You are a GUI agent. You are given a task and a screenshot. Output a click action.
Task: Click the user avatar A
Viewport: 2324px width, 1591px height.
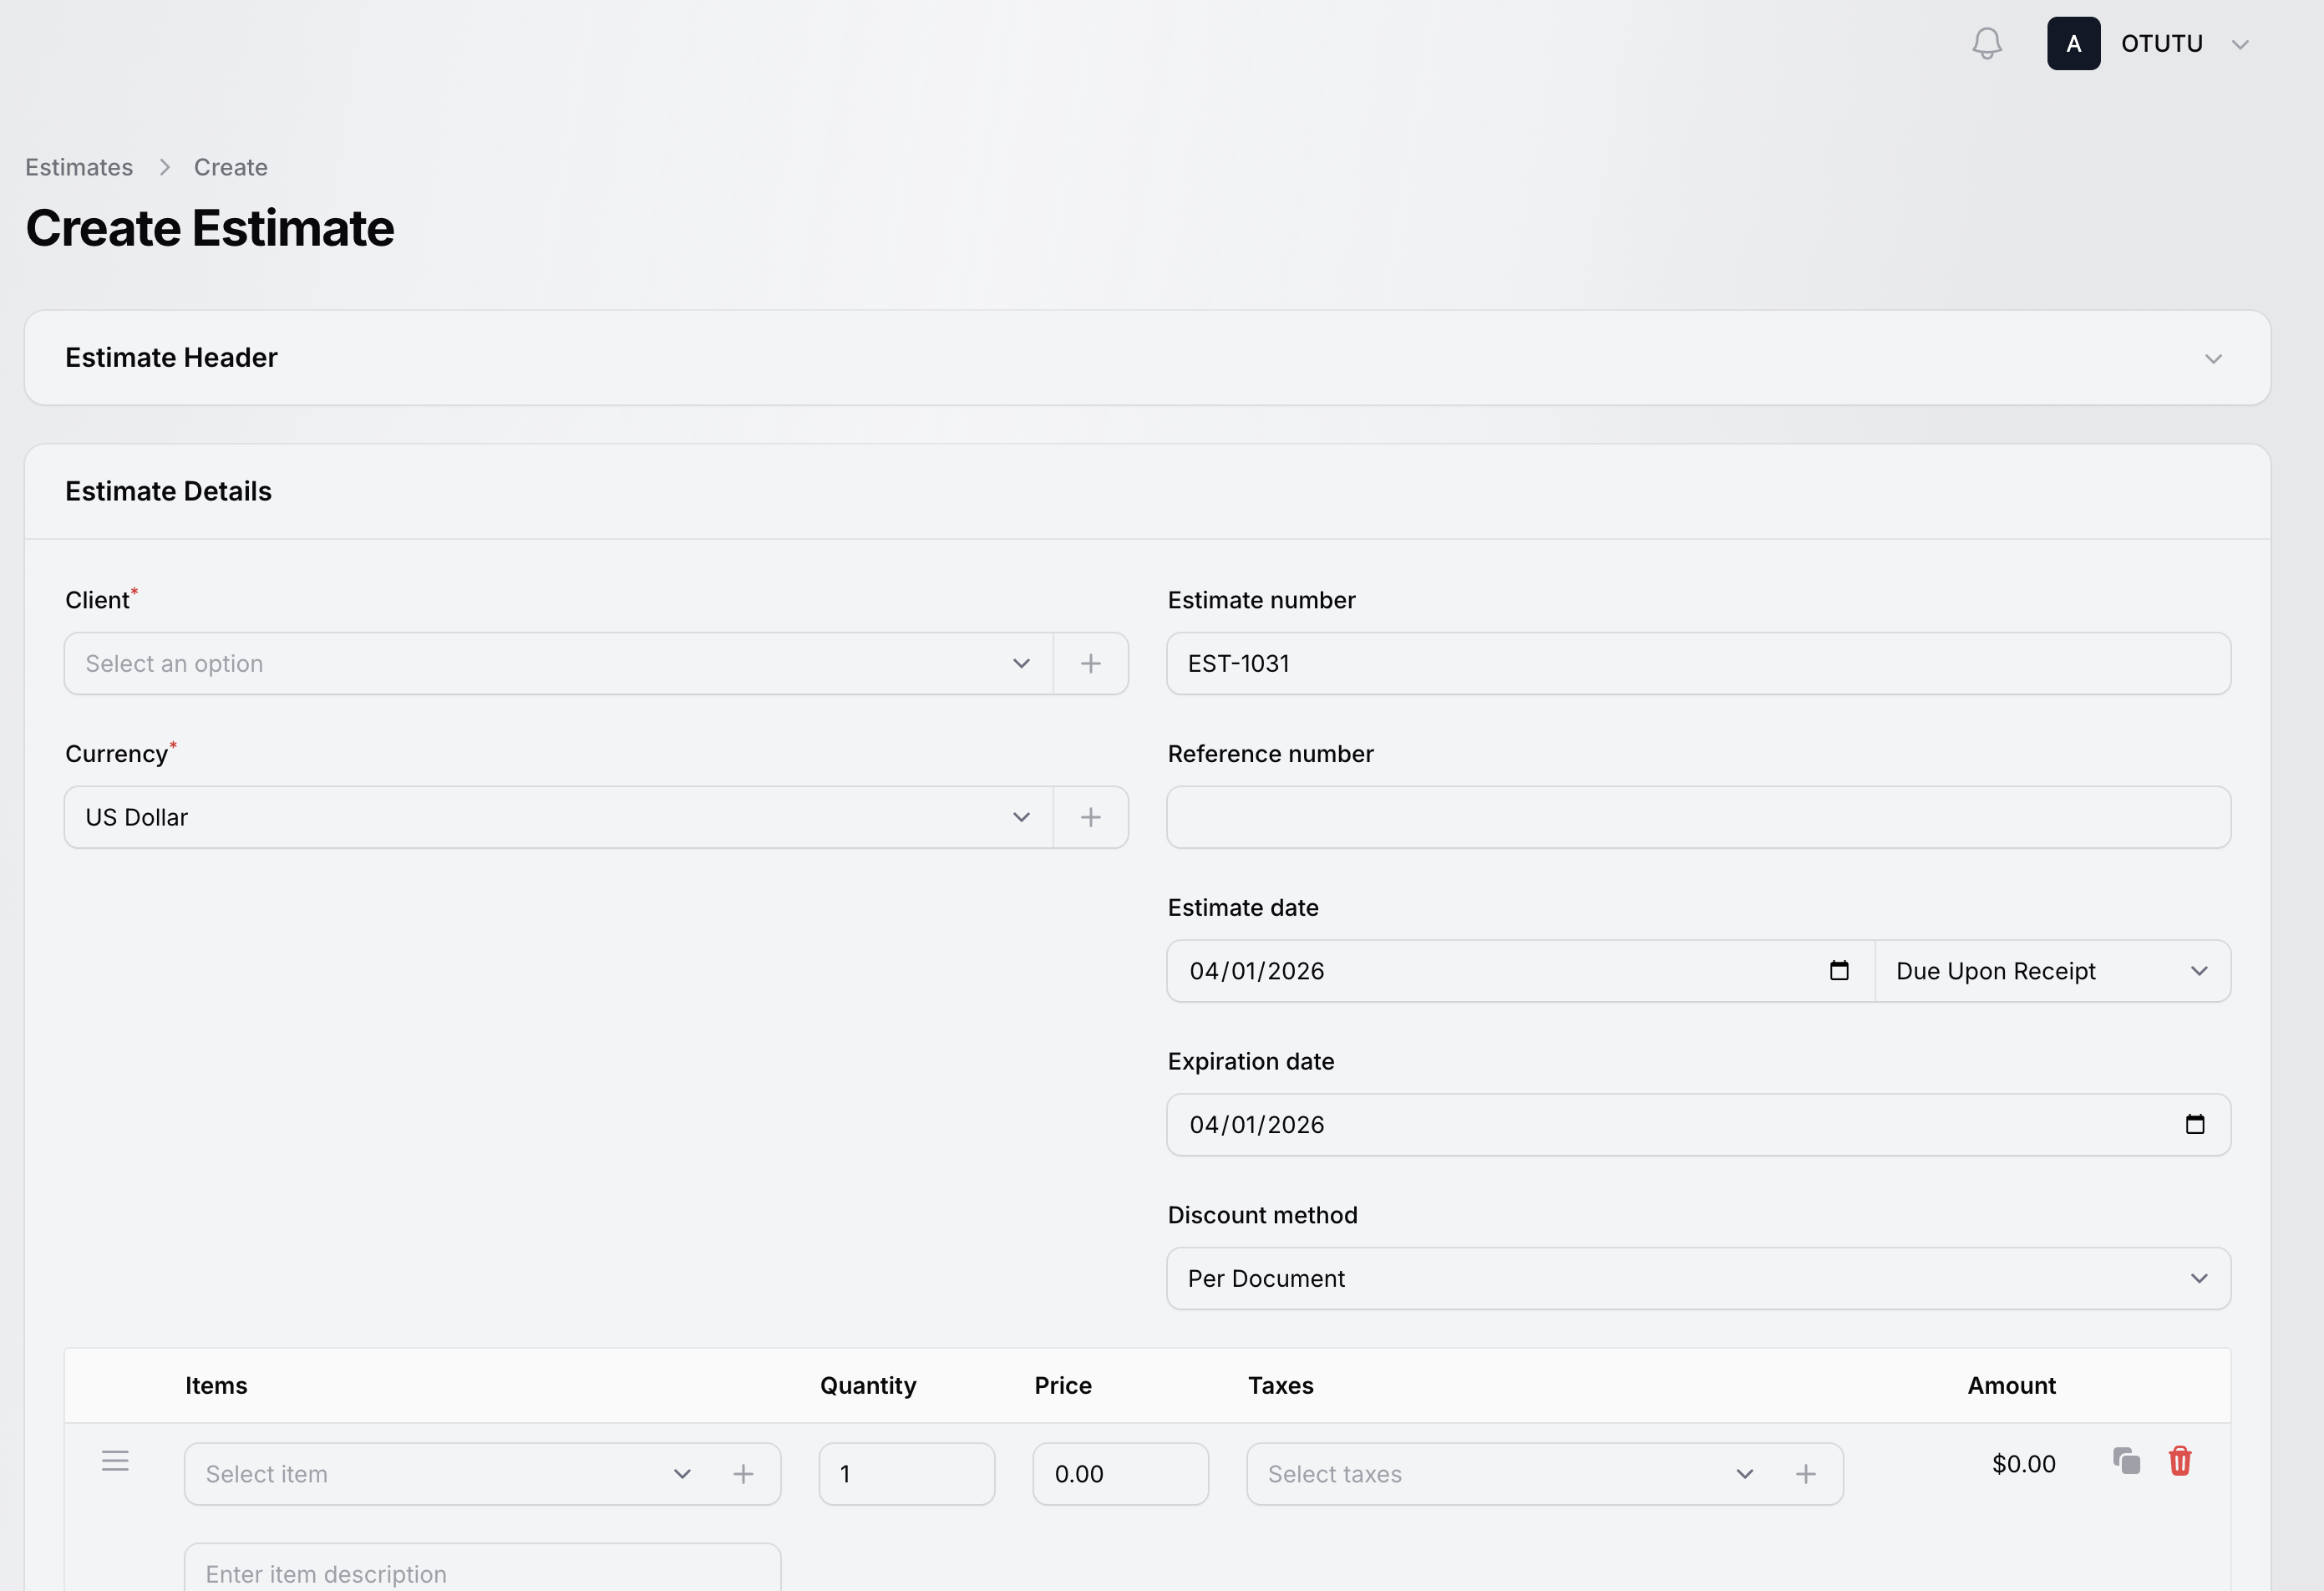[x=2073, y=44]
